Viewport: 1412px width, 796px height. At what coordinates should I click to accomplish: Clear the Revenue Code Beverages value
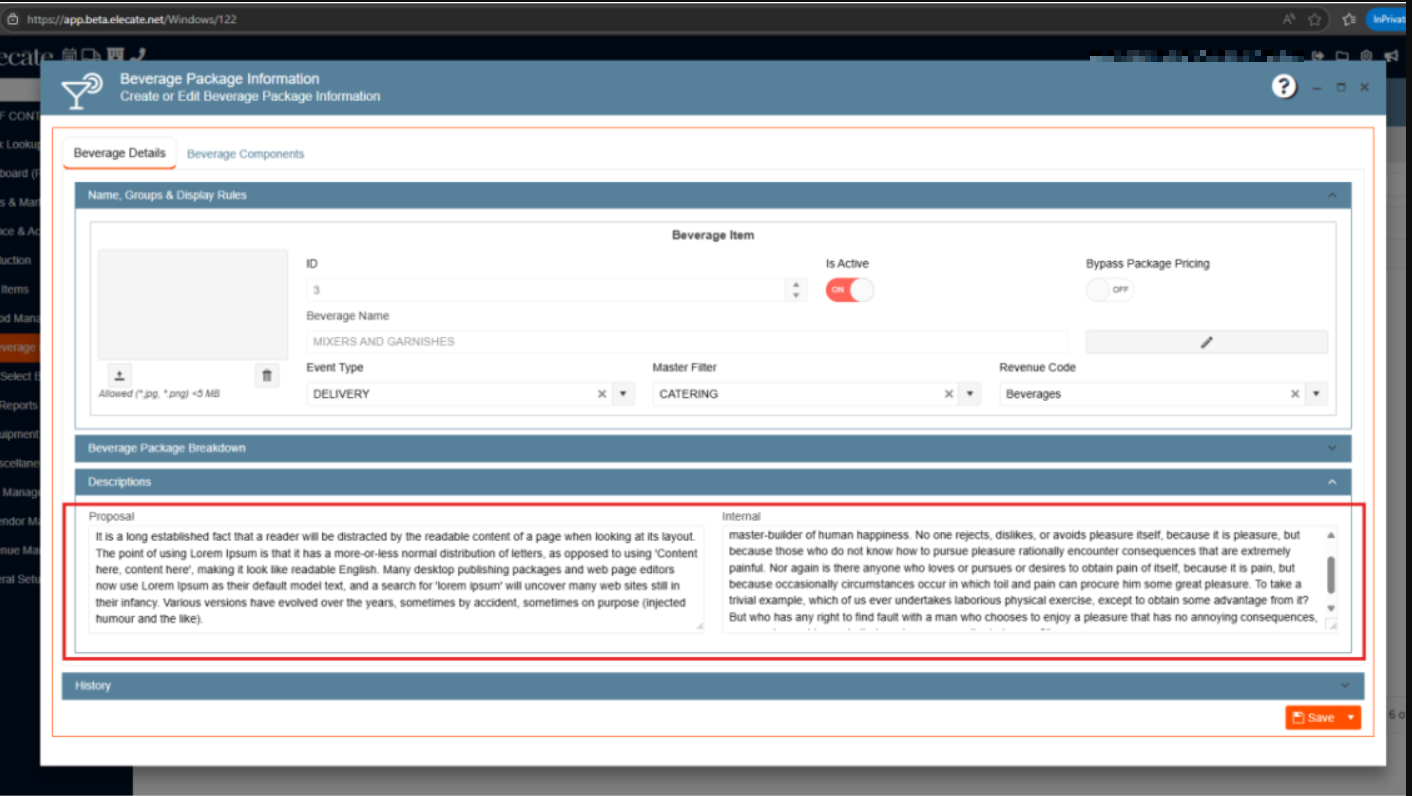coord(1295,394)
